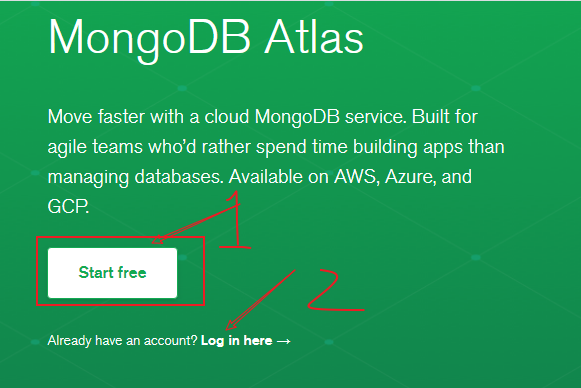The width and height of the screenshot is (581, 388).
Task: Click the word Azure in the description
Action: (410, 176)
